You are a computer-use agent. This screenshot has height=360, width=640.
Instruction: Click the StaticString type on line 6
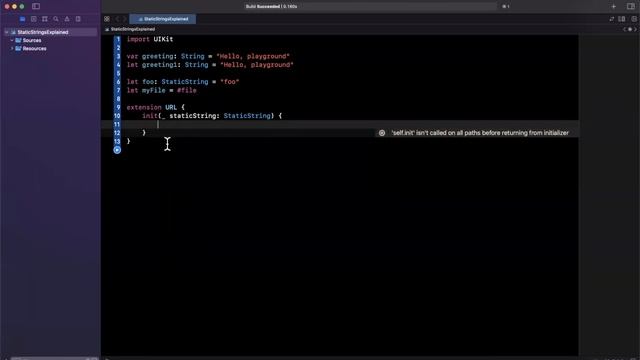tap(185, 82)
